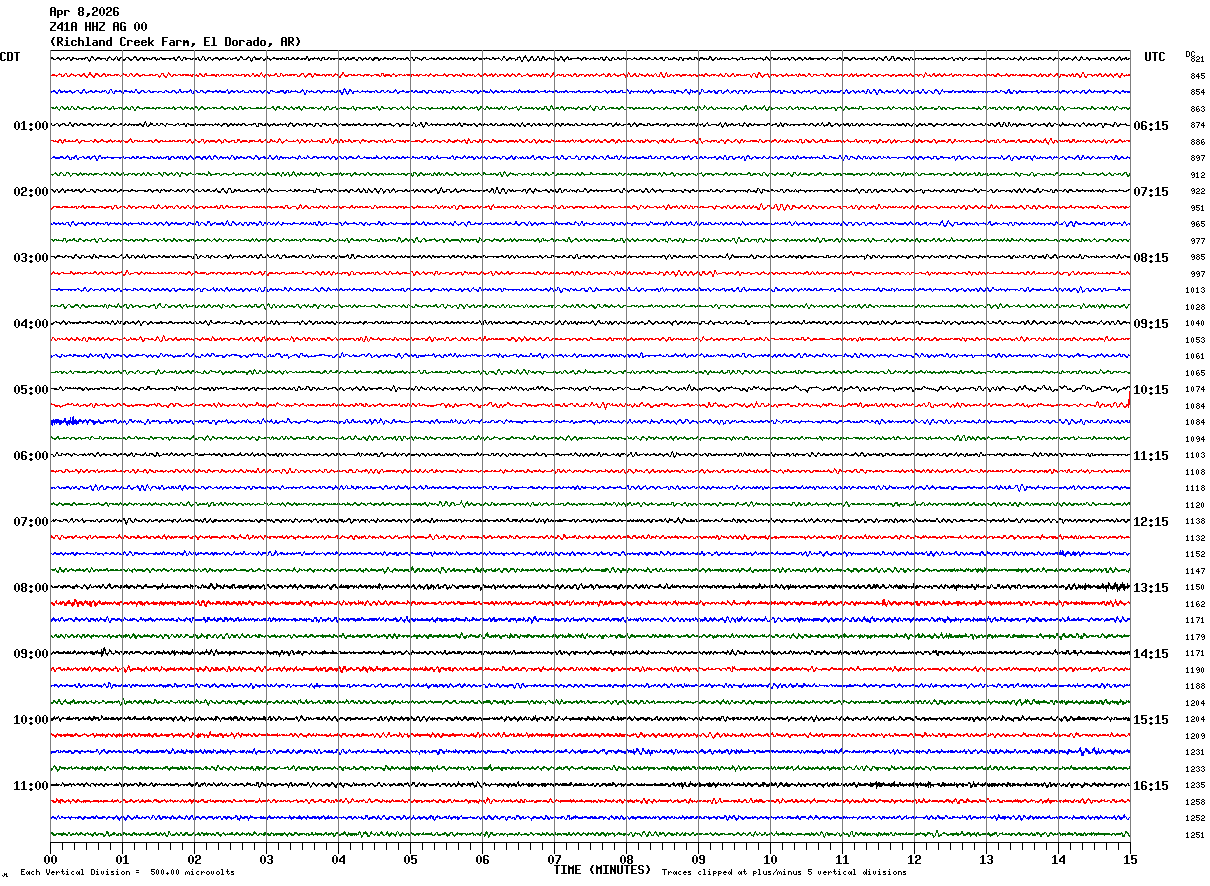
Task: Click the "16:15" UTC time label
Action: click(1150, 786)
